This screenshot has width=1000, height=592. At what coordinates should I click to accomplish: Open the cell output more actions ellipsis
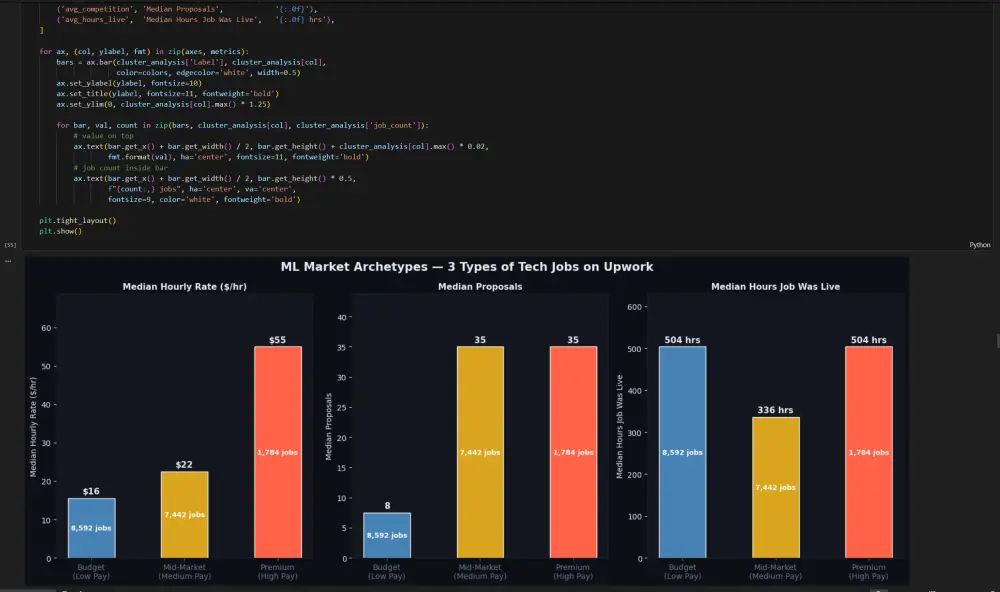[8, 261]
